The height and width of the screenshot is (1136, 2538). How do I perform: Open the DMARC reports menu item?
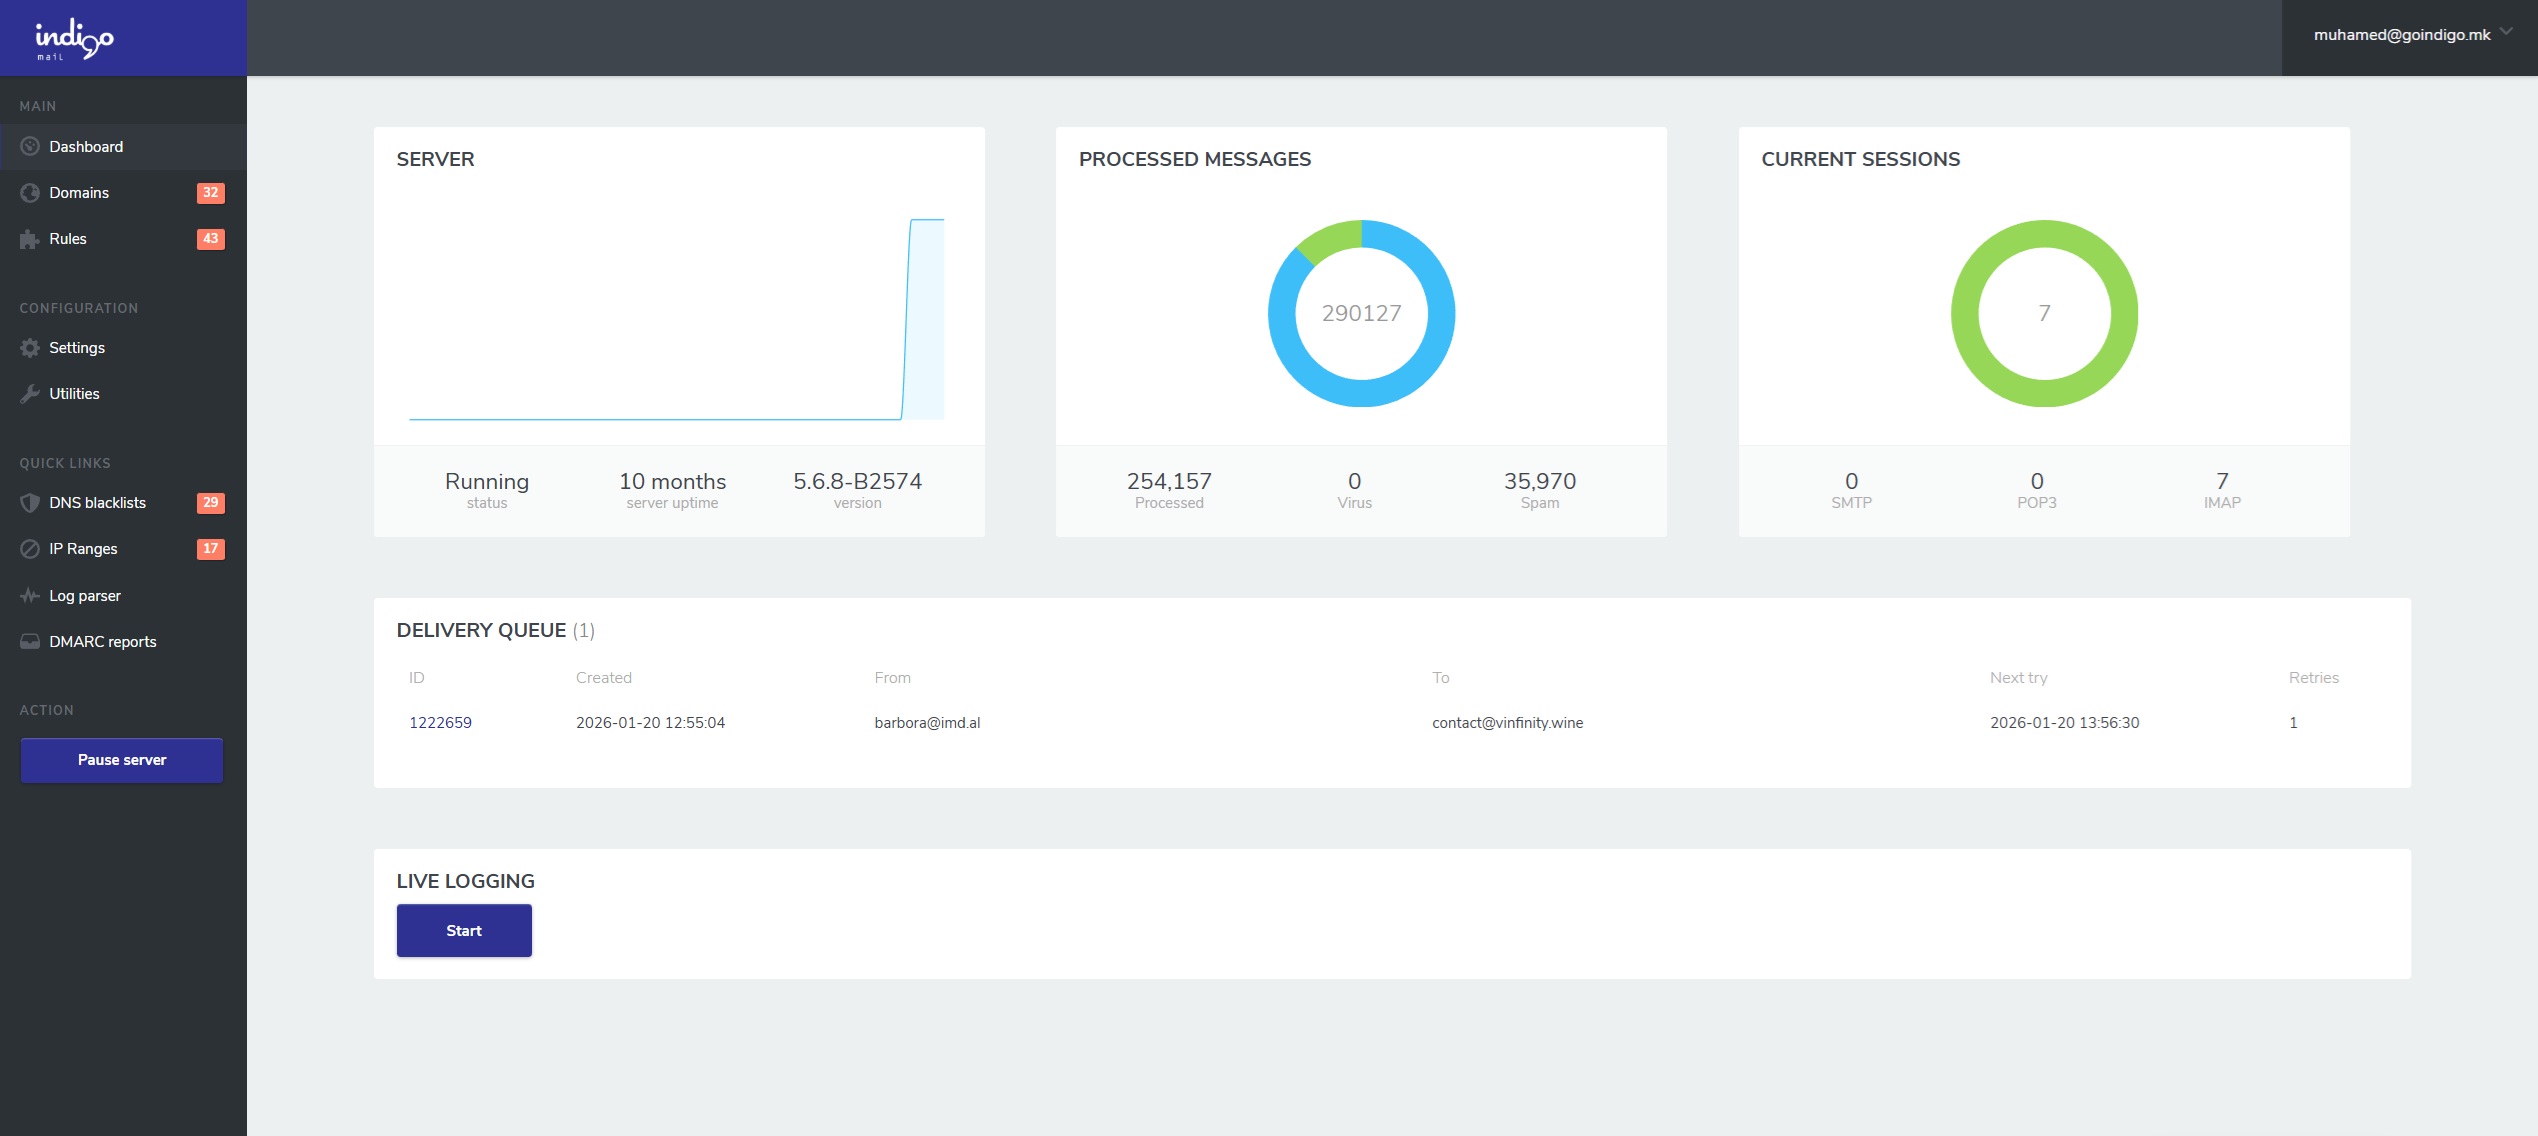102,642
